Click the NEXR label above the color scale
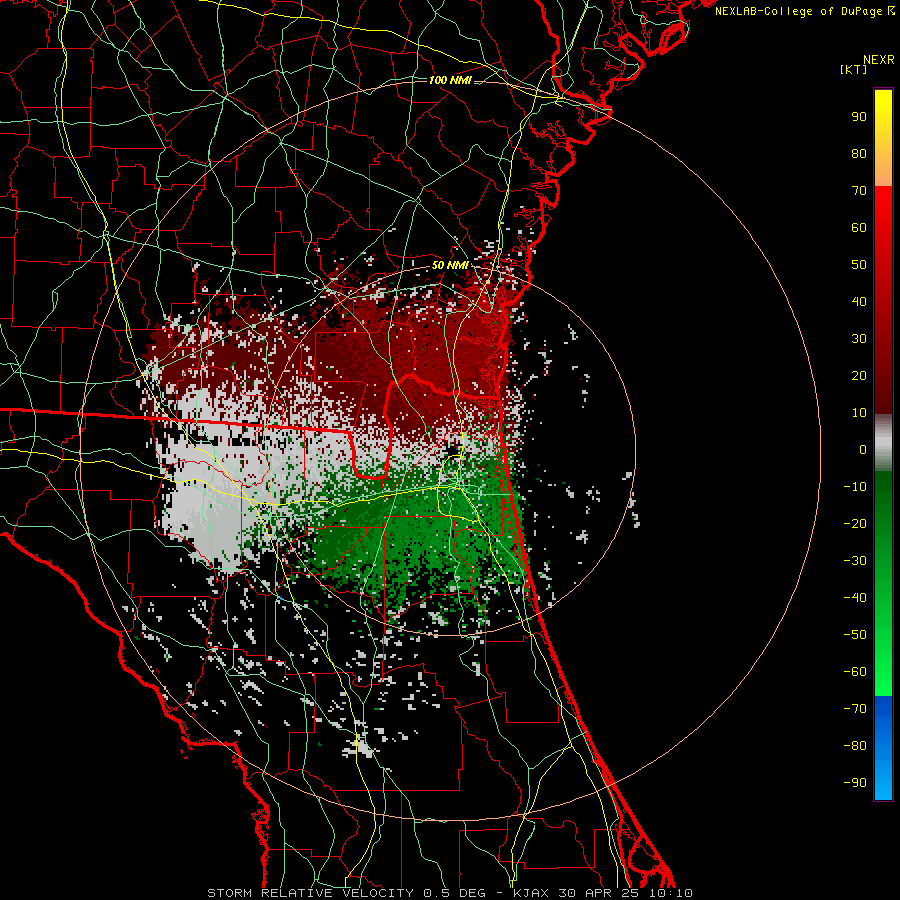The height and width of the screenshot is (900, 900). [x=879, y=60]
